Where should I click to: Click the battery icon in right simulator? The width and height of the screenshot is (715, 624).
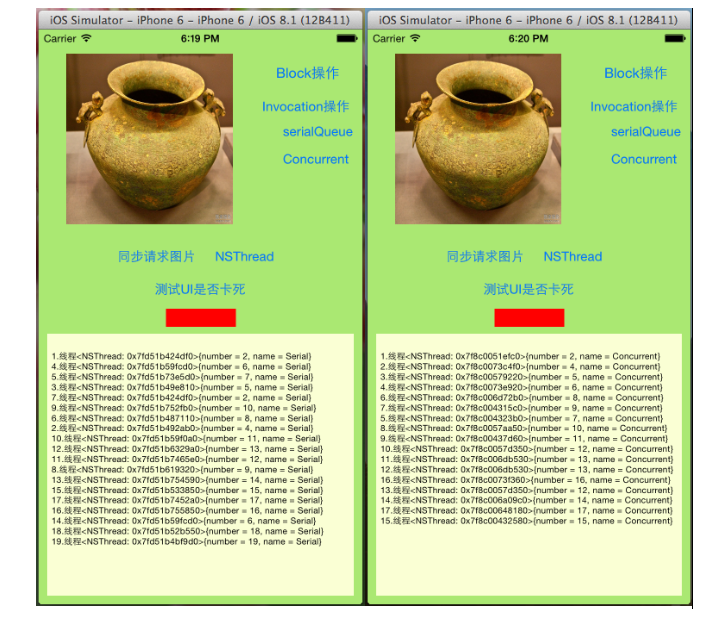point(675,39)
